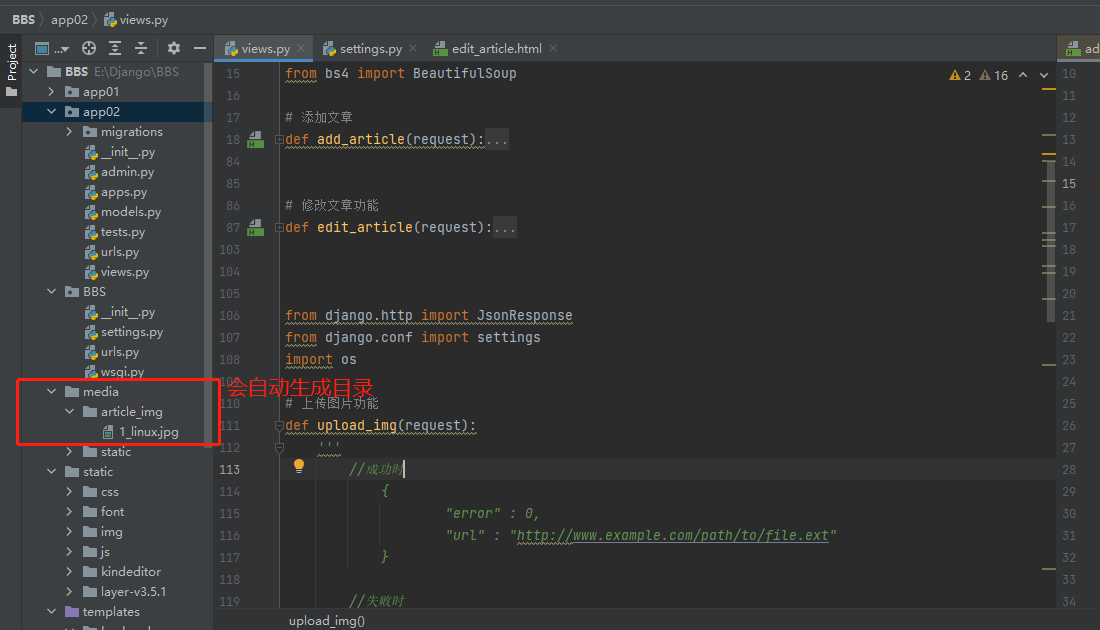Go to next highlighted error arrow
The height and width of the screenshot is (630, 1100).
tap(1044, 75)
